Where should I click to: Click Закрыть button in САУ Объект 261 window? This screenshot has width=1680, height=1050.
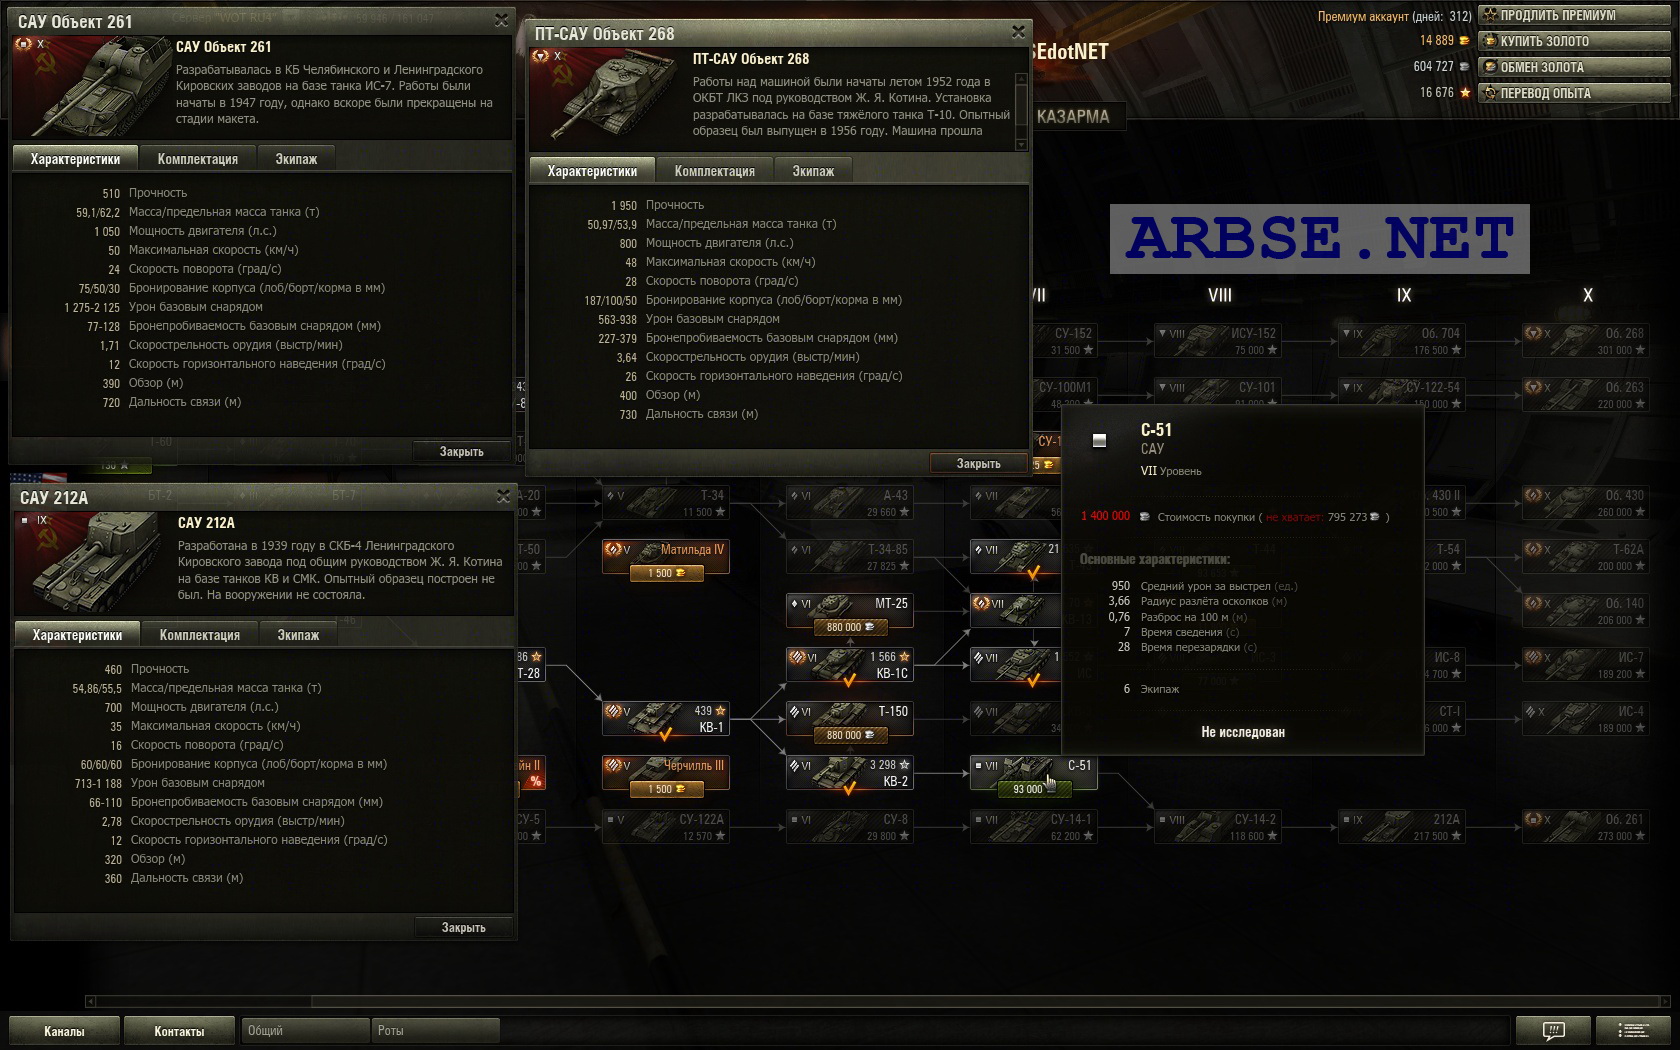point(461,452)
